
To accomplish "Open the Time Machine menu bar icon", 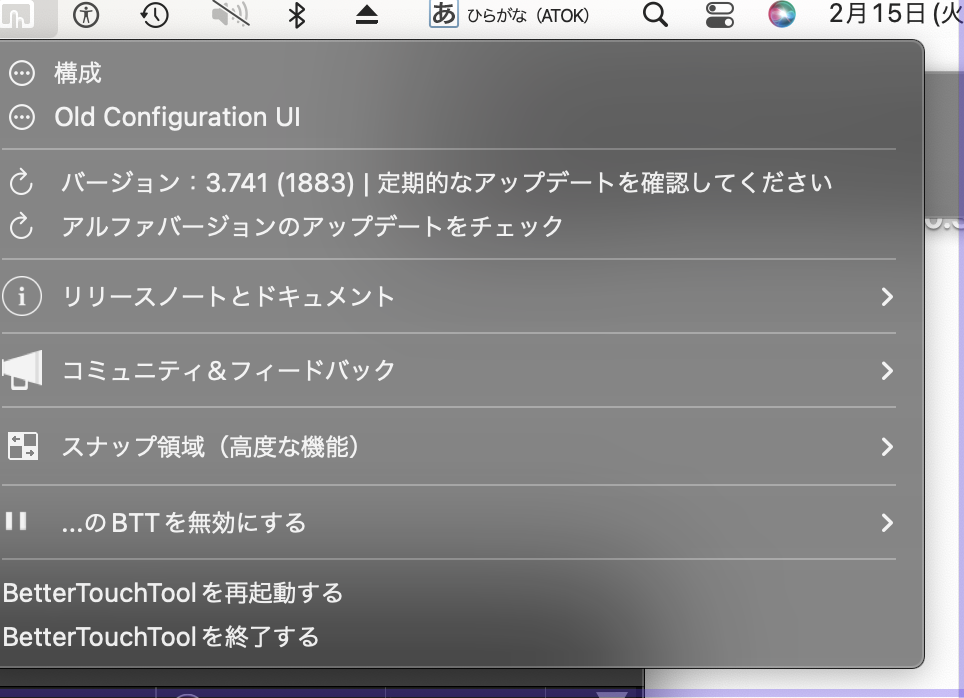I will pos(154,15).
